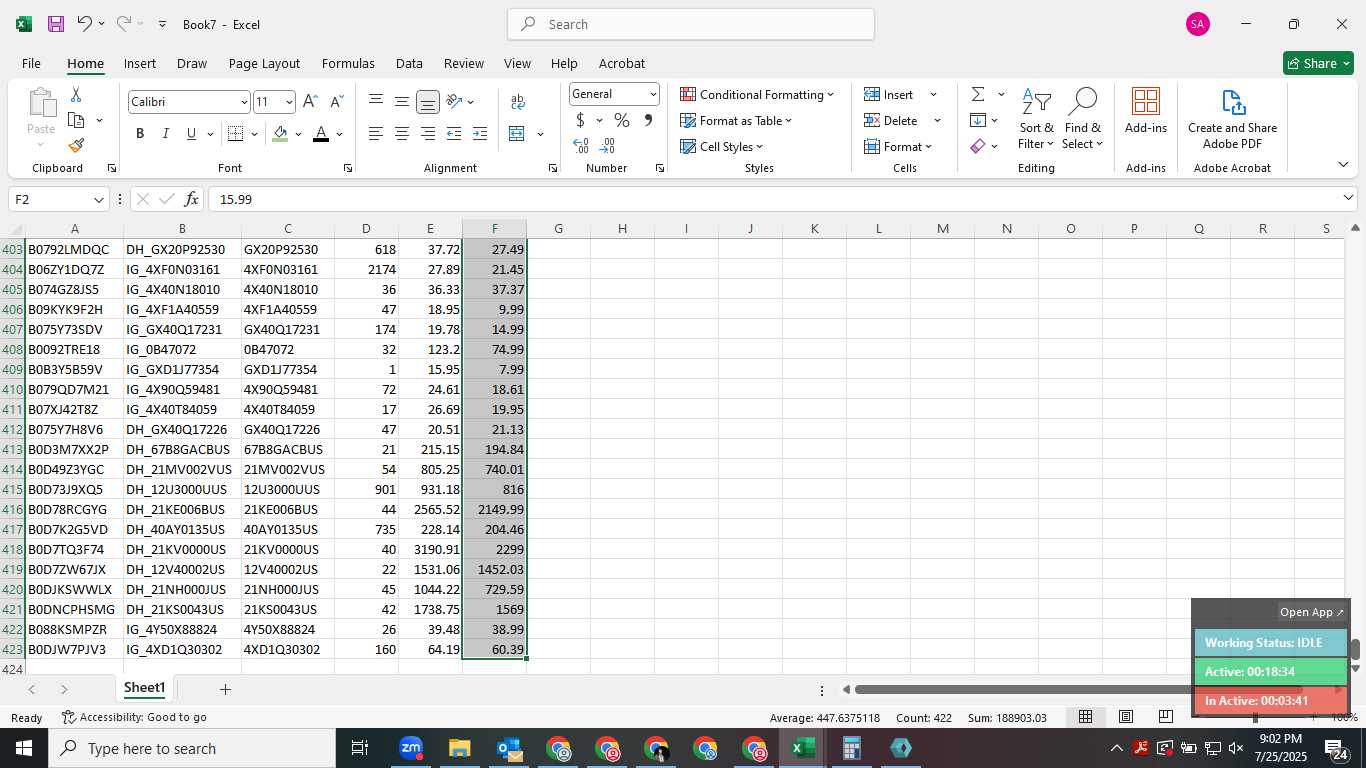Align text to the left

[376, 134]
